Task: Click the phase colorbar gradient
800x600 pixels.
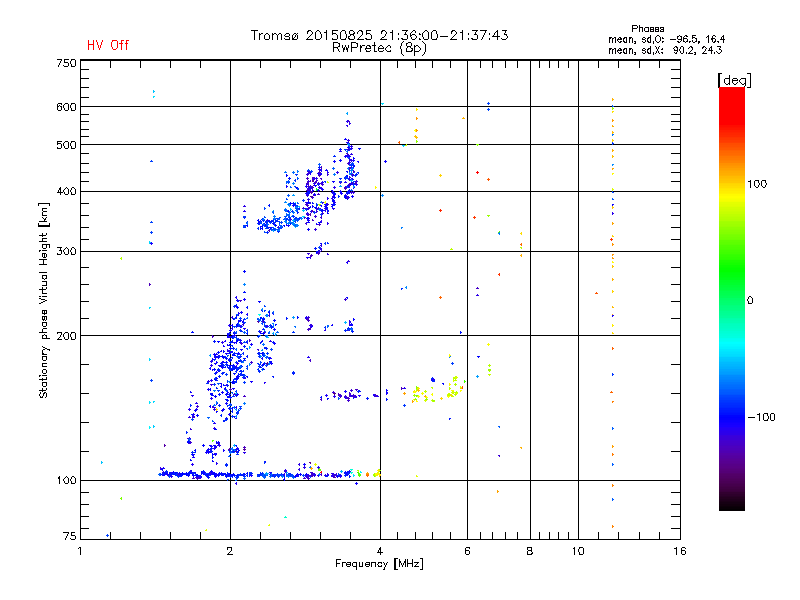Action: (732, 299)
